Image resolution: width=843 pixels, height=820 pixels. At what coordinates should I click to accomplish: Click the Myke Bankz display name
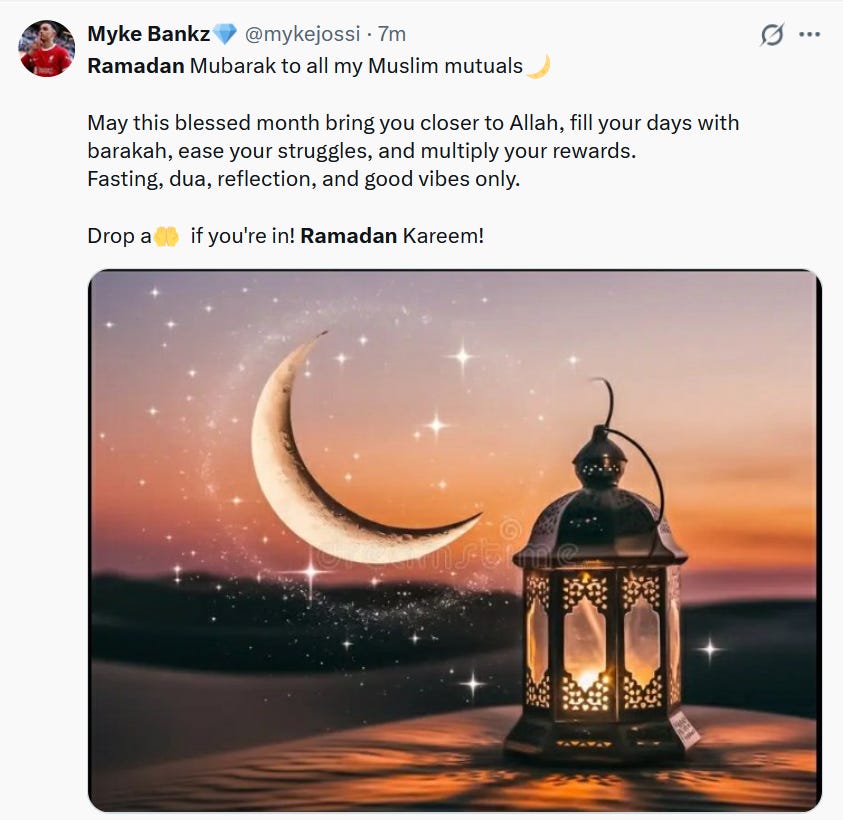(149, 34)
